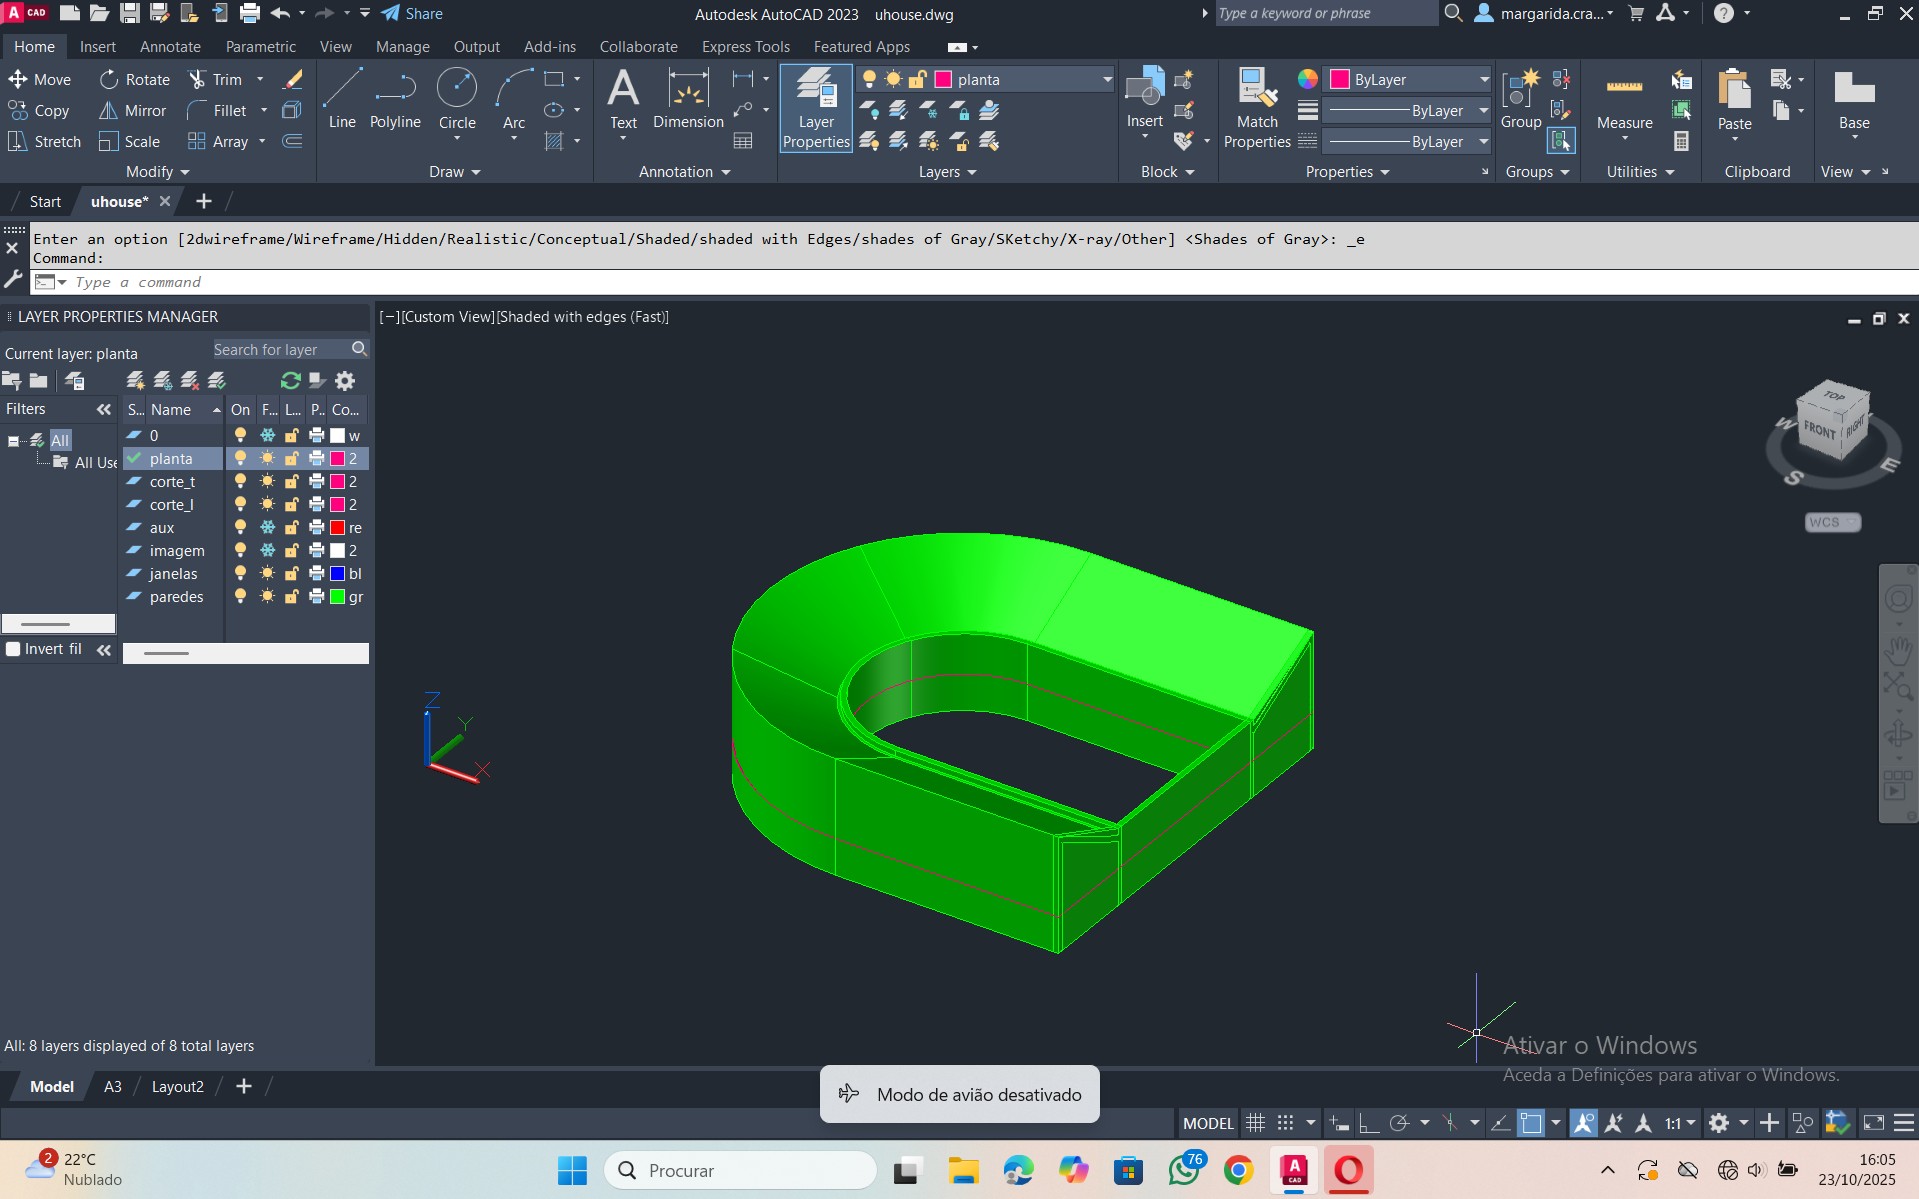
Task: Toggle freeze on the janelas layer
Action: (x=267, y=574)
